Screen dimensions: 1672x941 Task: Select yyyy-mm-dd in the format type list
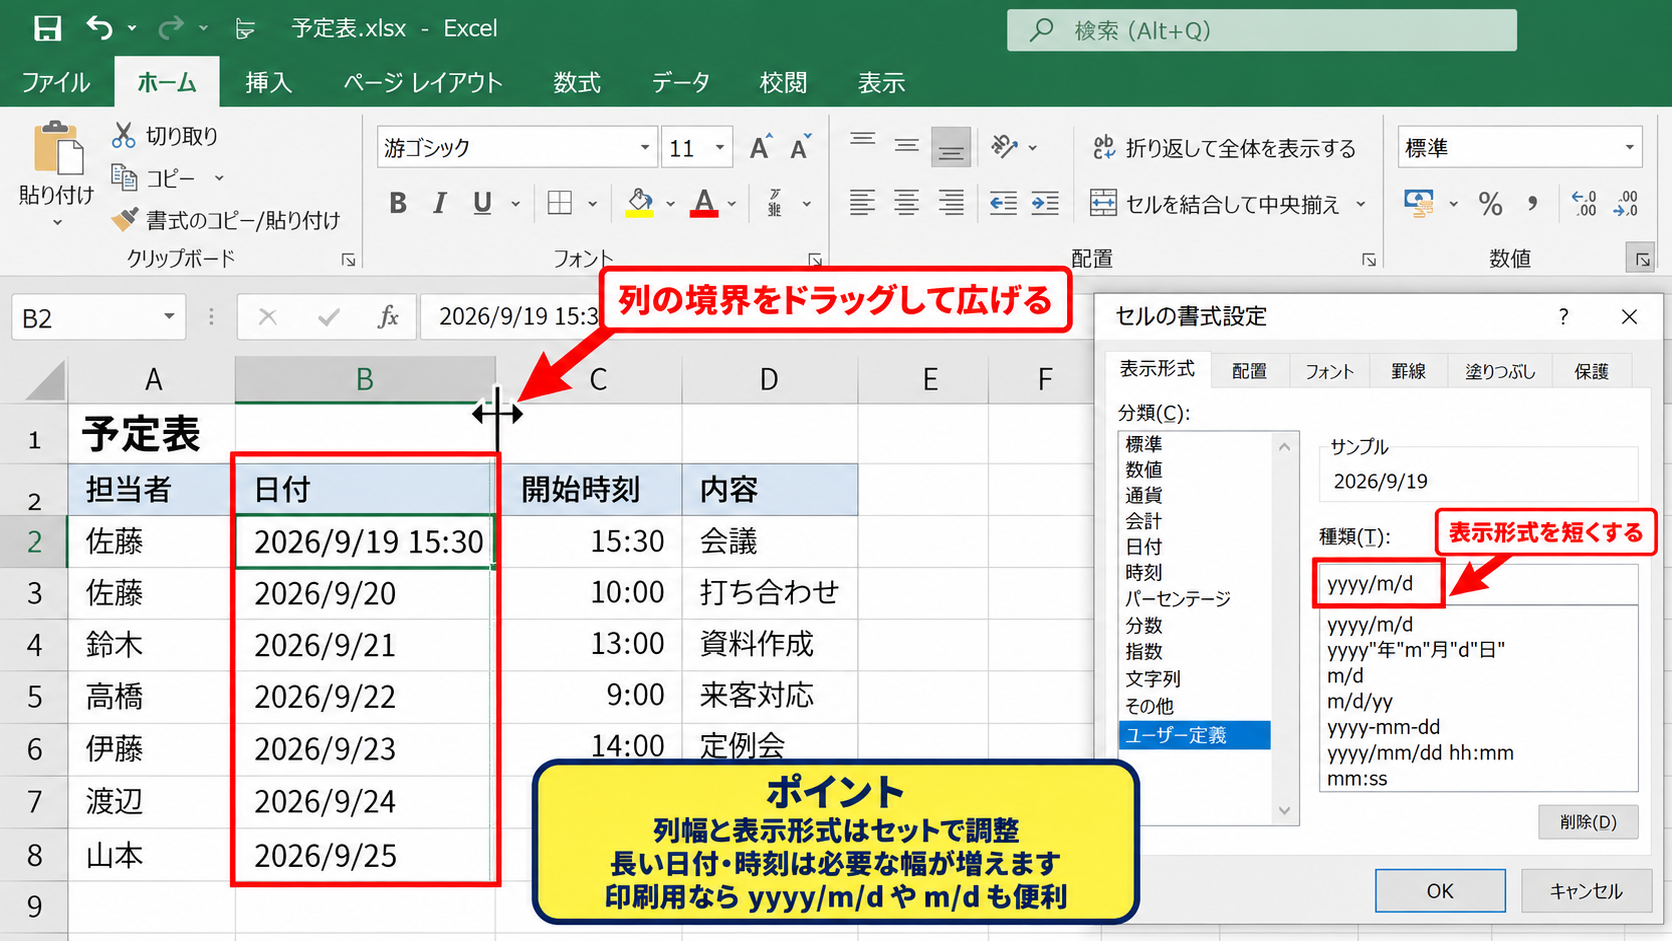[x=1383, y=727]
